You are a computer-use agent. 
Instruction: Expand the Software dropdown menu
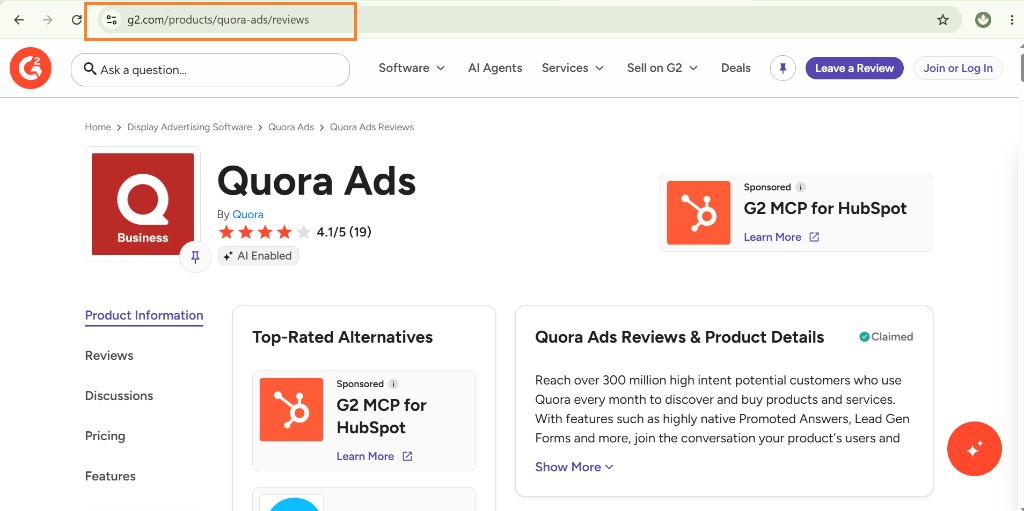pos(411,68)
